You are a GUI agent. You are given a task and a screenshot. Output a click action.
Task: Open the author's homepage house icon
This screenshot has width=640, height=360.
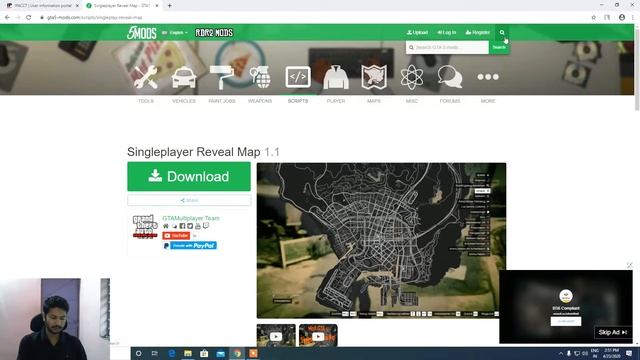pyautogui.click(x=166, y=226)
